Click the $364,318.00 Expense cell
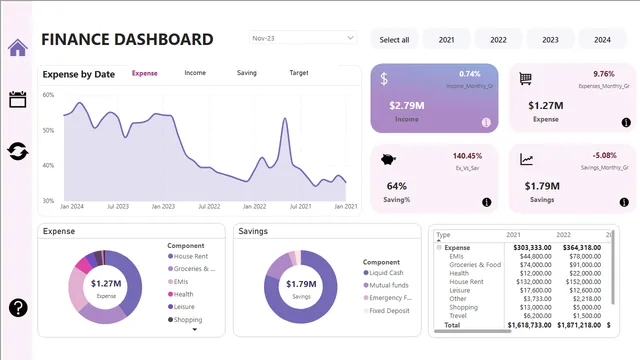 pyautogui.click(x=582, y=247)
